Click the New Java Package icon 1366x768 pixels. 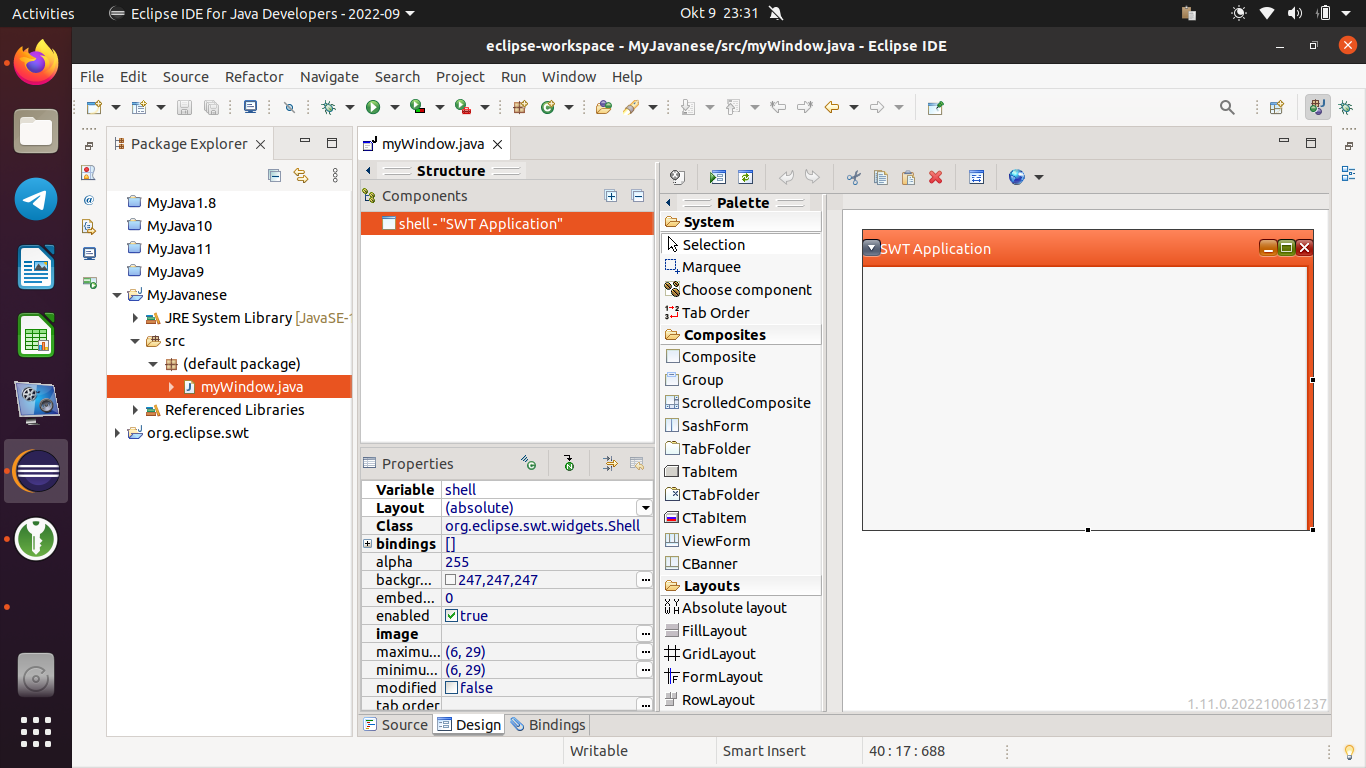click(520, 107)
